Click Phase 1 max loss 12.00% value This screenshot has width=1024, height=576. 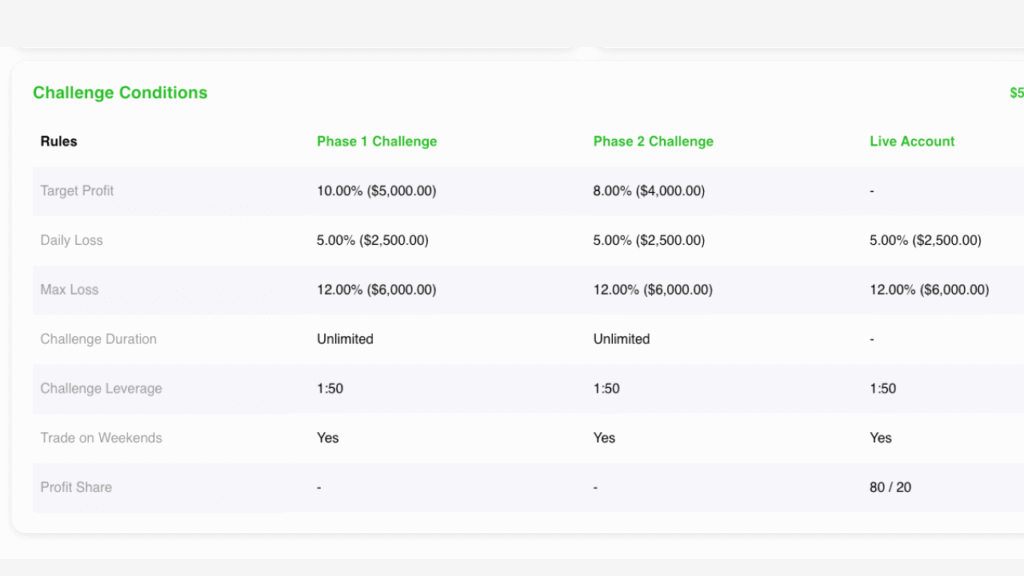(x=376, y=289)
